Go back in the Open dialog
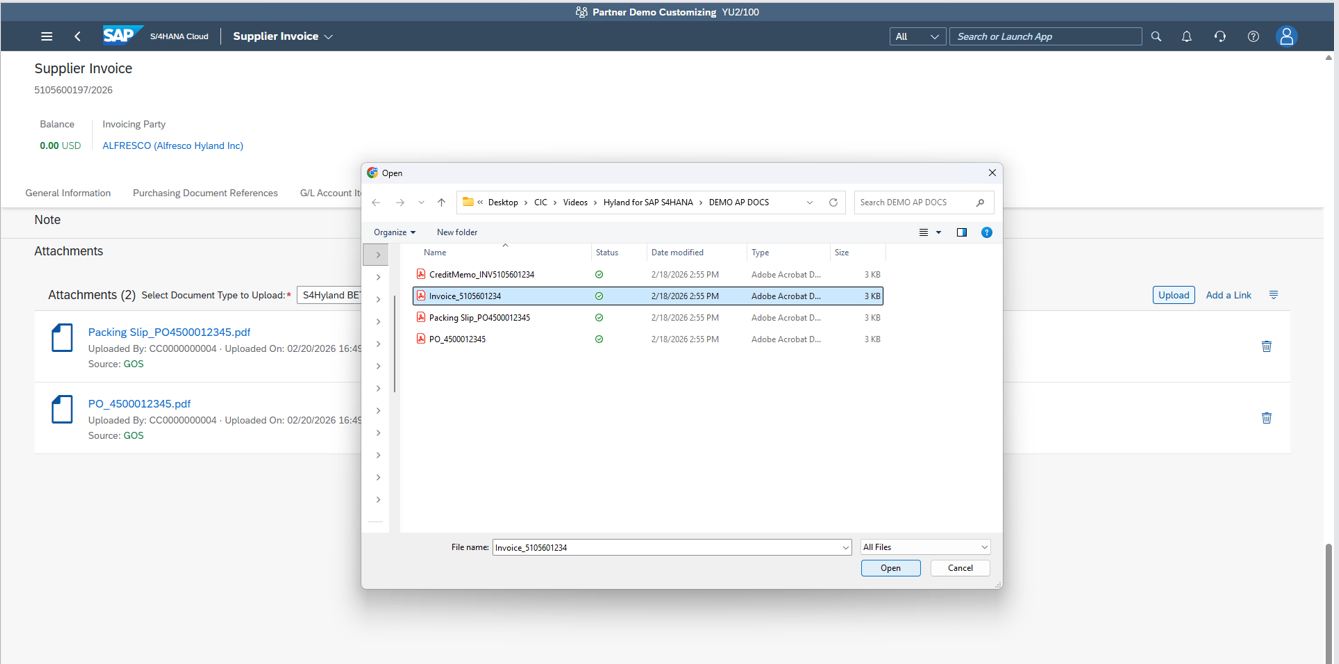The image size is (1339, 664). 376,202
